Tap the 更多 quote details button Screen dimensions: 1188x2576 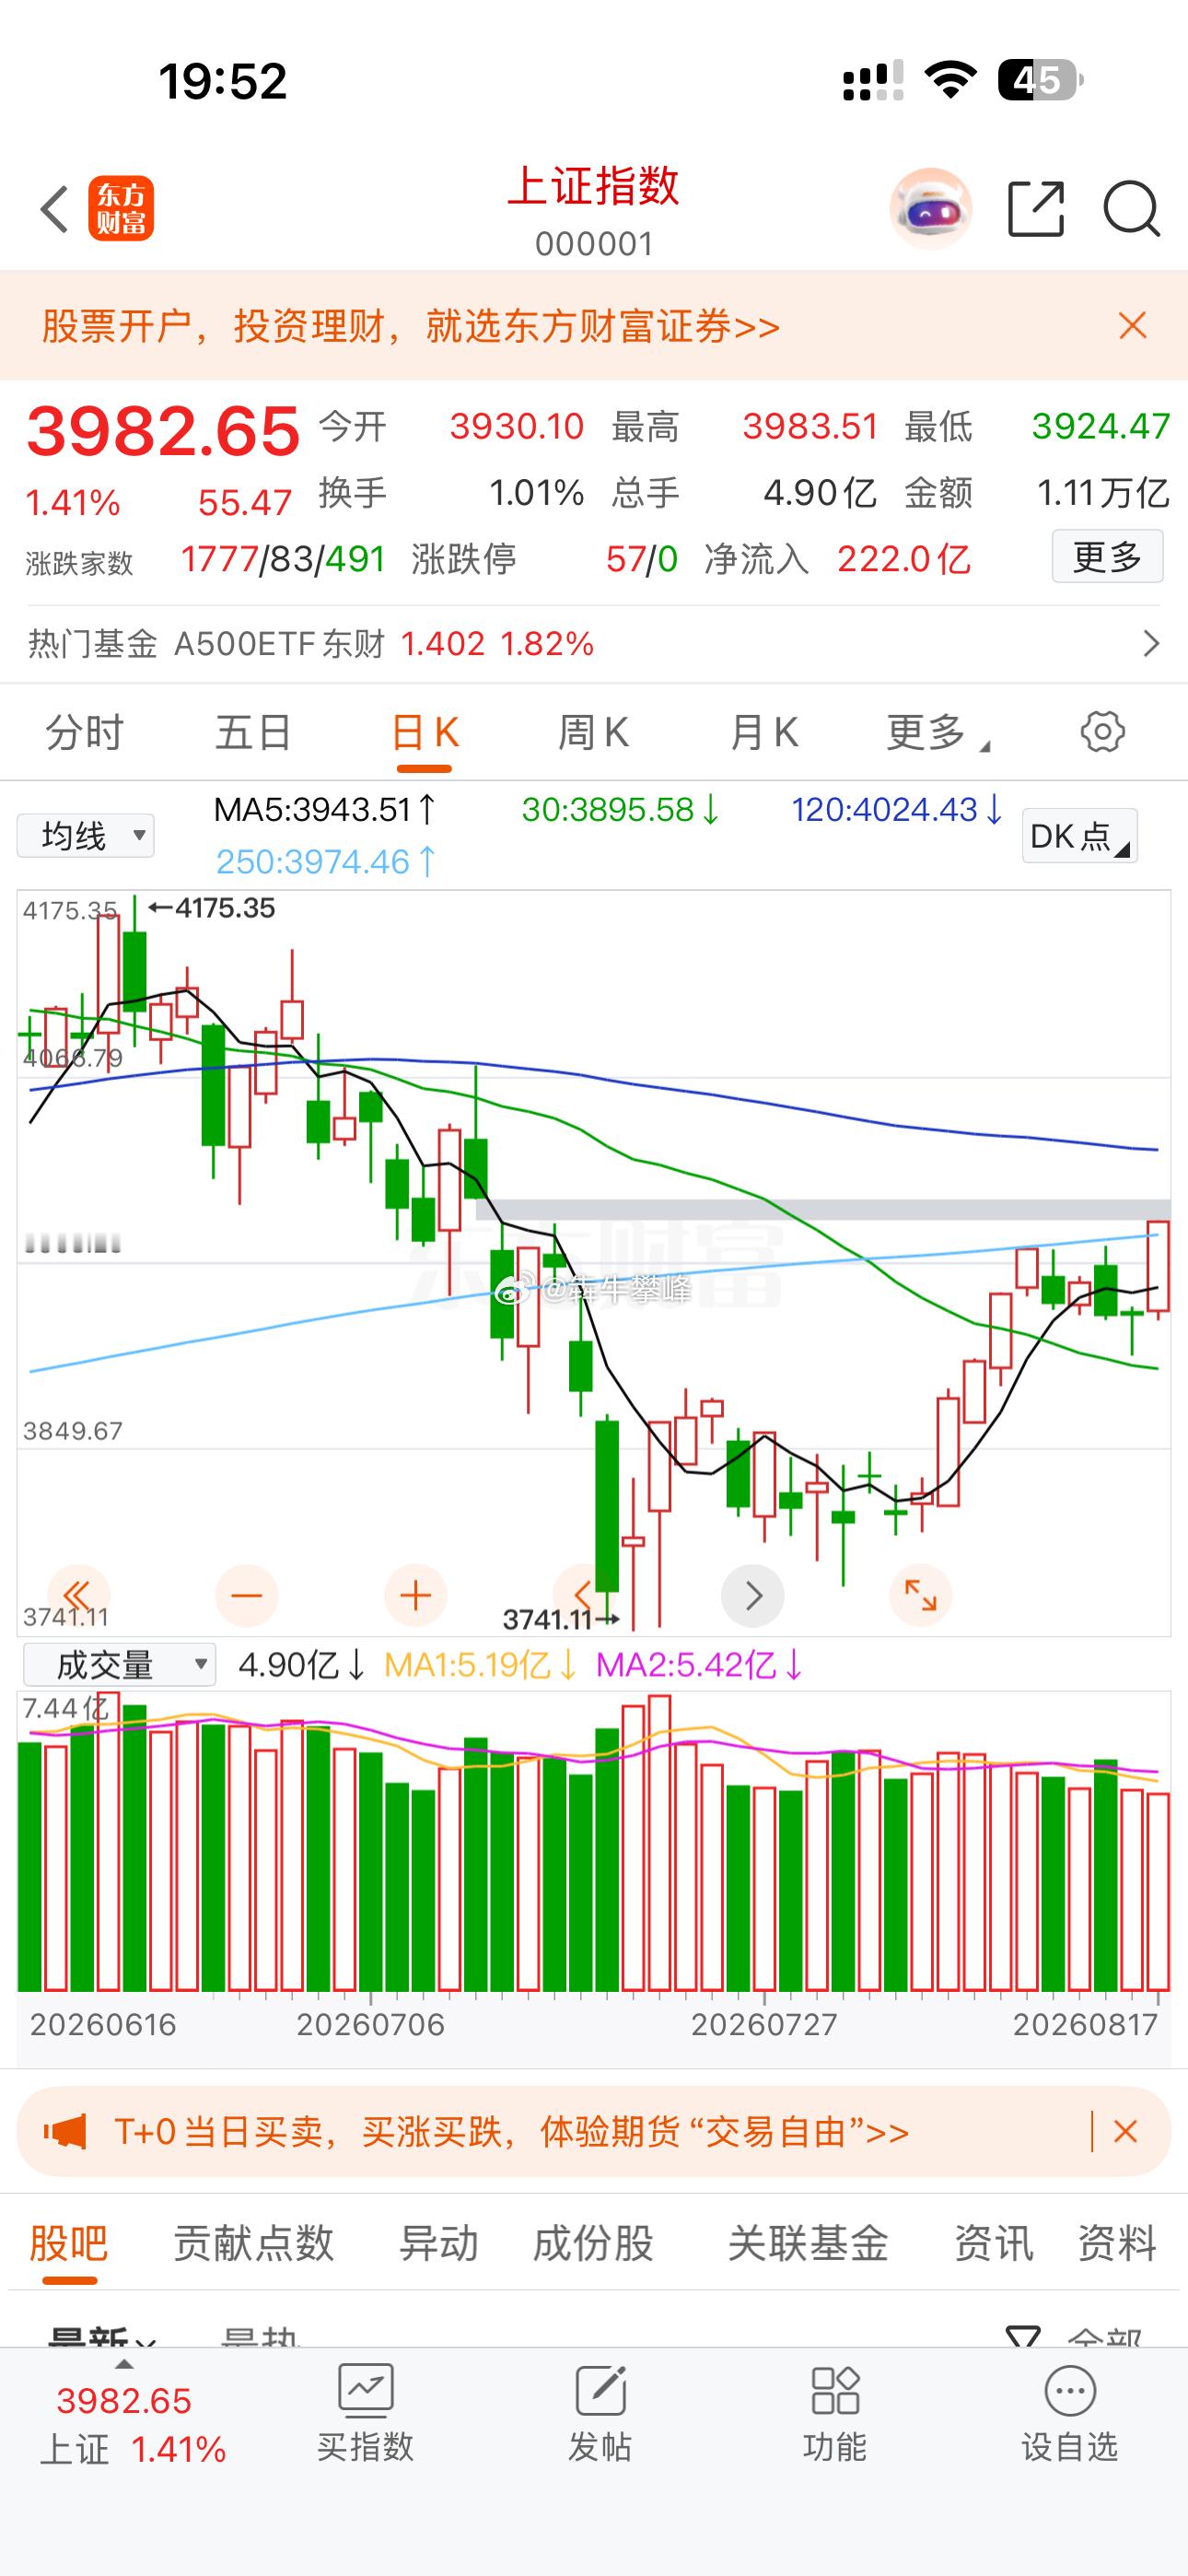[1107, 557]
